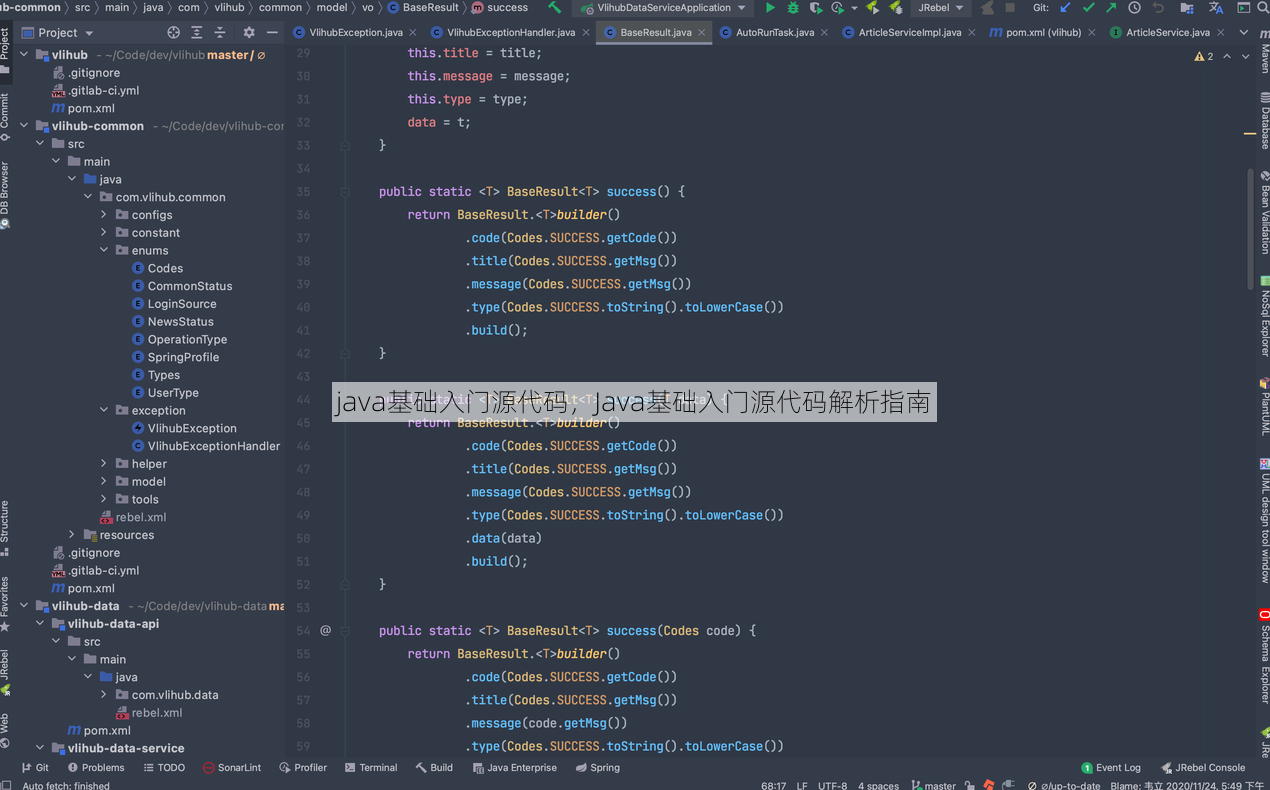Image resolution: width=1270 pixels, height=790 pixels.
Task: Click UTF-8 encoding in status bar
Action: tap(832, 785)
